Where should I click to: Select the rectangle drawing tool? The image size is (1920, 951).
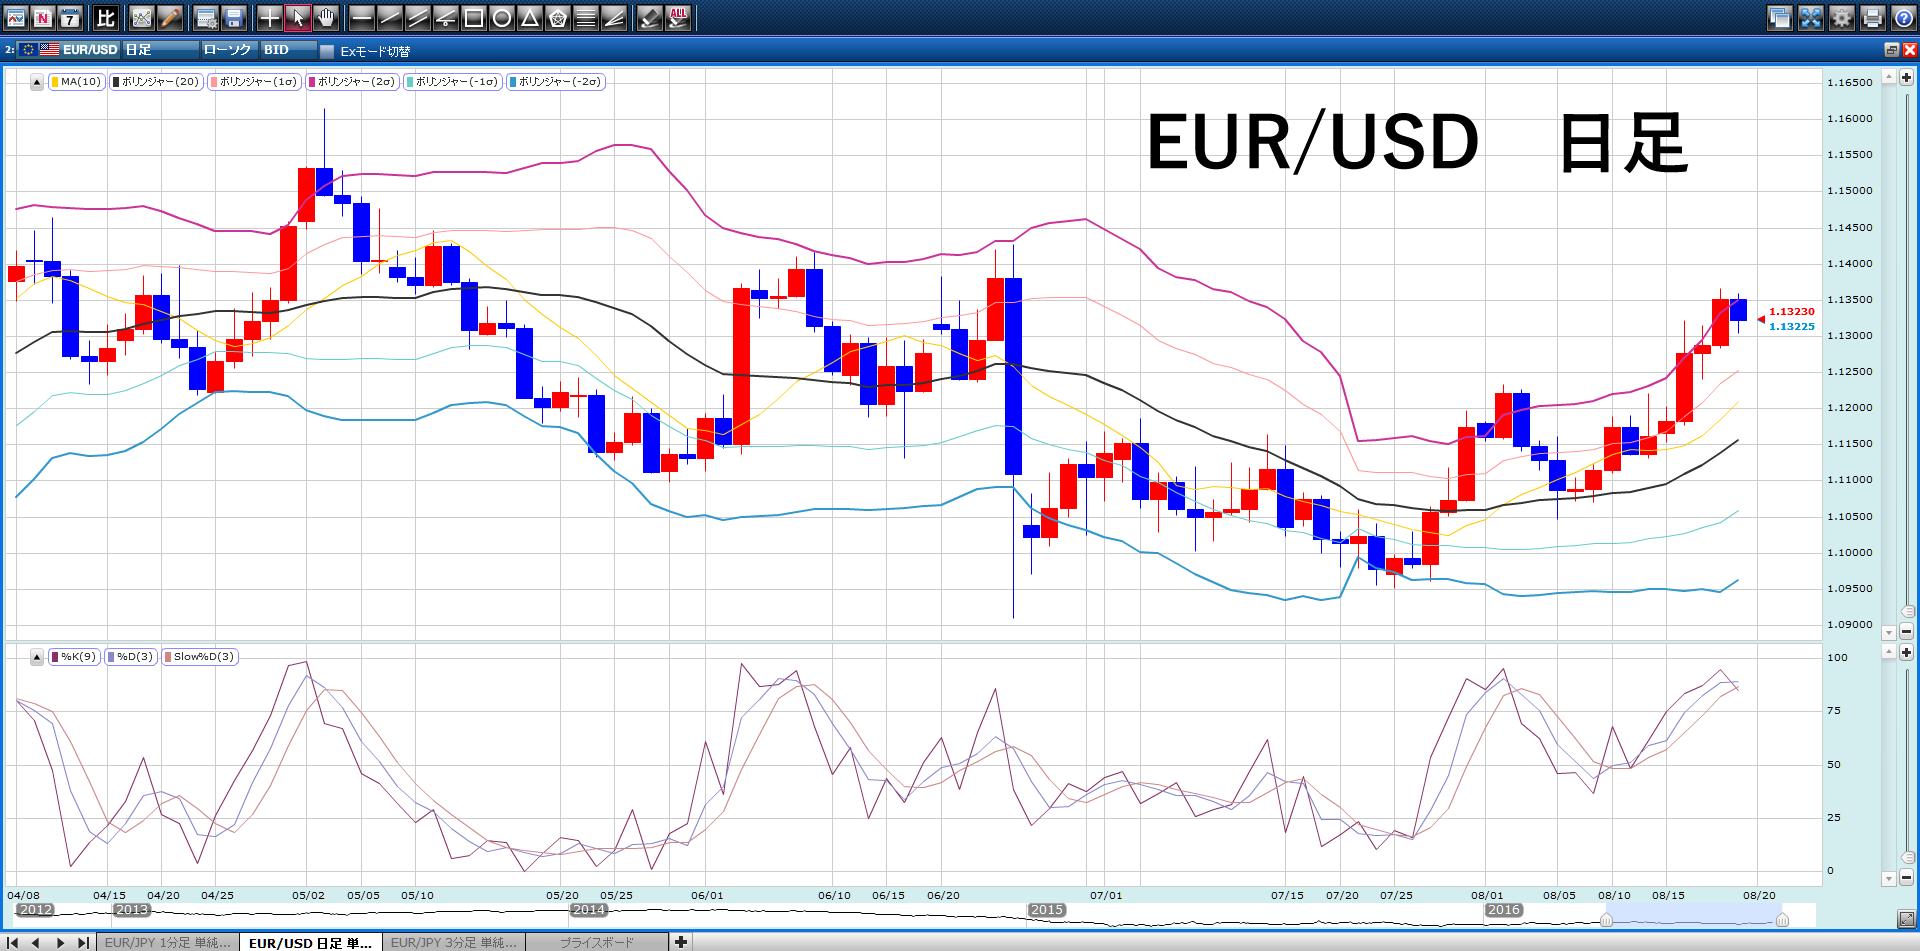474,17
